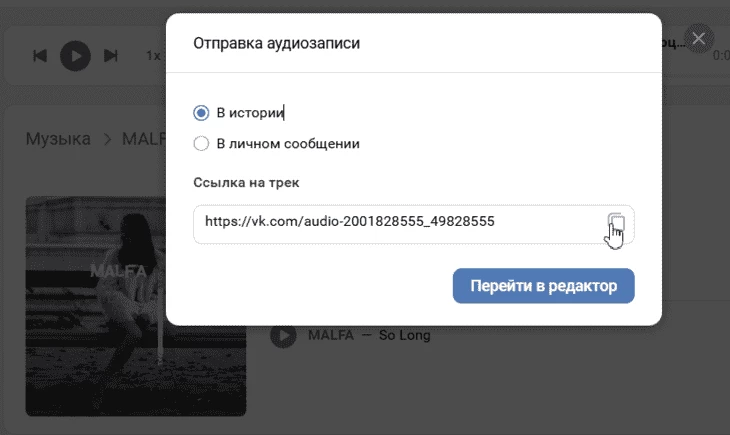Click the «В личном сообщении» label text

(x=288, y=143)
